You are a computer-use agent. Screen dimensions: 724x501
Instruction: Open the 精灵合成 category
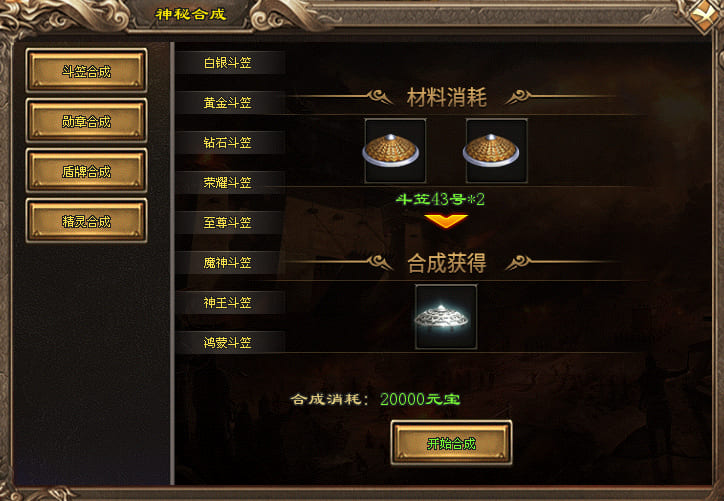[86, 221]
